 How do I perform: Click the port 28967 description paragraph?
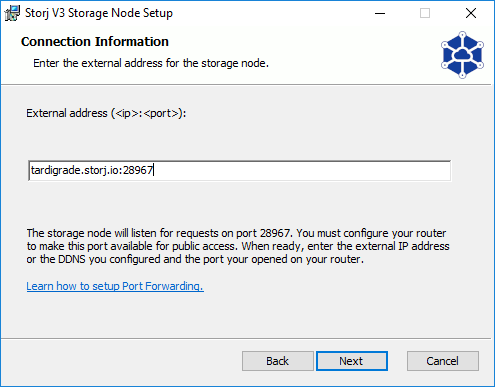(238, 246)
